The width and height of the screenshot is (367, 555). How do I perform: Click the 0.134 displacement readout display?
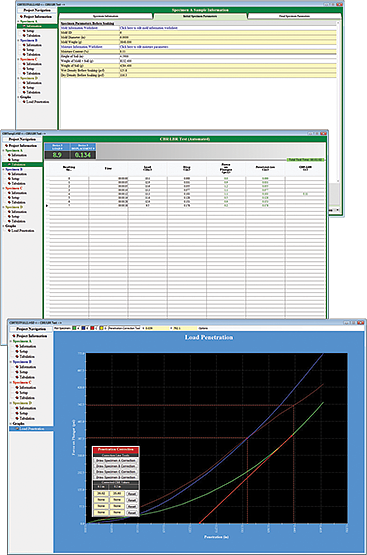(82, 155)
